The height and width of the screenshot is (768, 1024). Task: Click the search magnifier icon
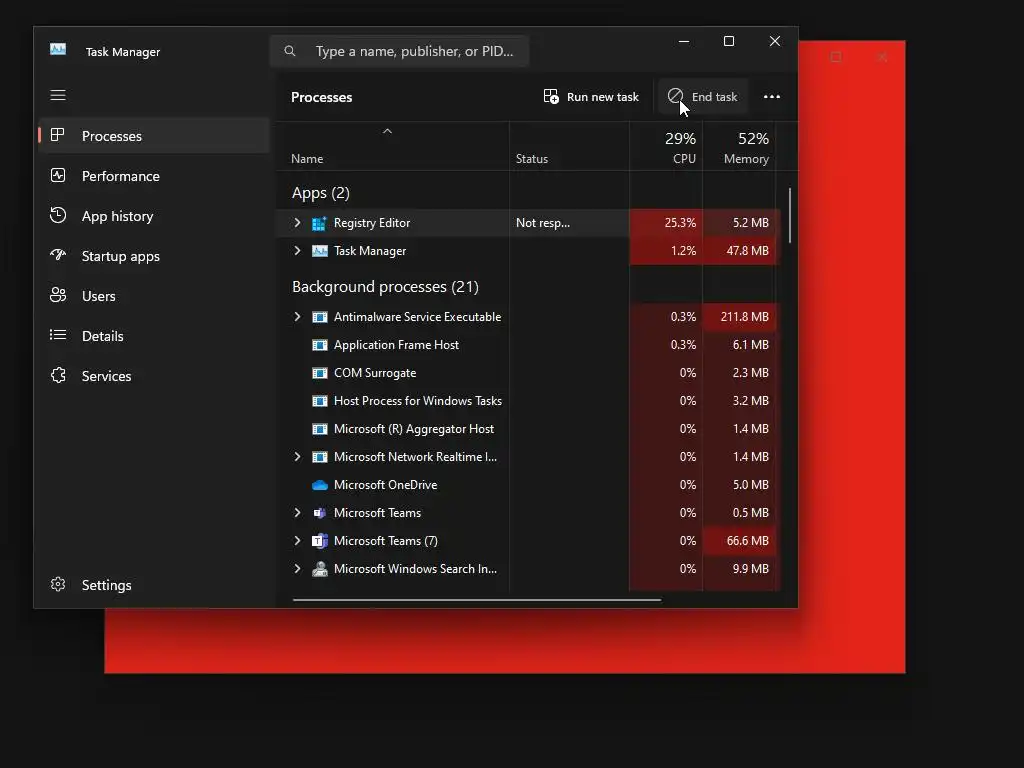290,51
